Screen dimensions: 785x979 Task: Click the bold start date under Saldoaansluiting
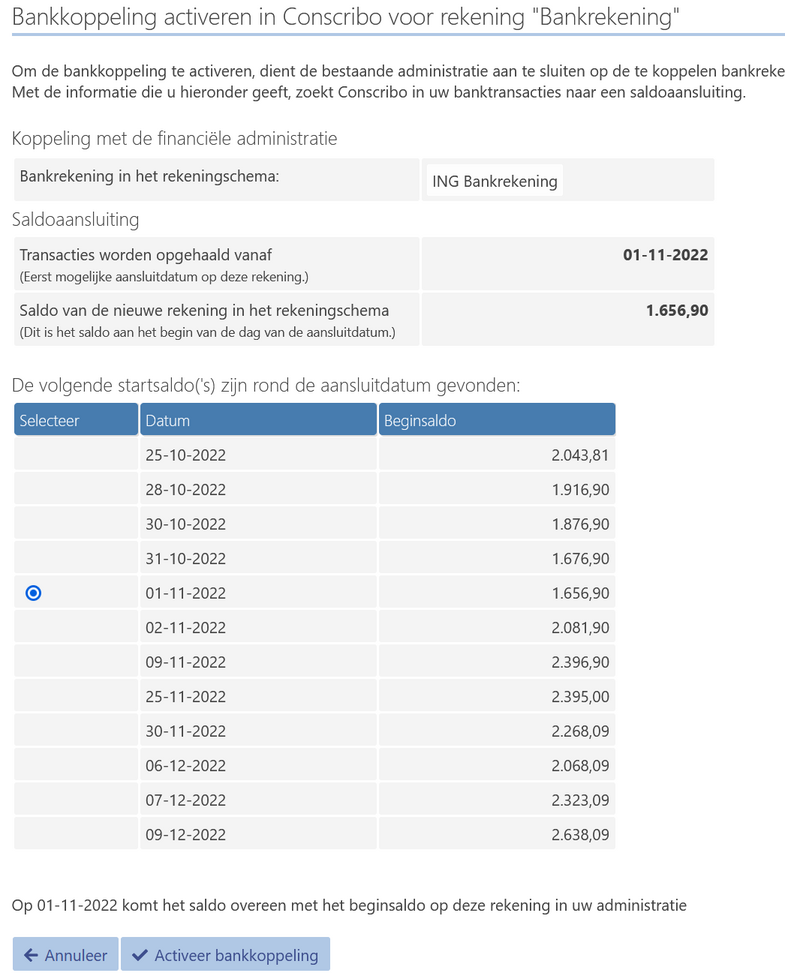pos(665,255)
